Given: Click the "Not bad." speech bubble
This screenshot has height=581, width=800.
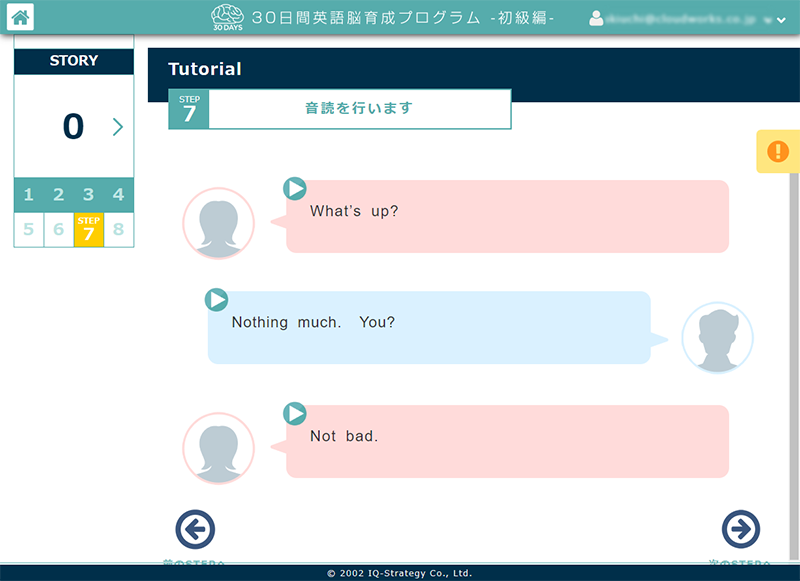Looking at the screenshot, I should pyautogui.click(x=507, y=441).
